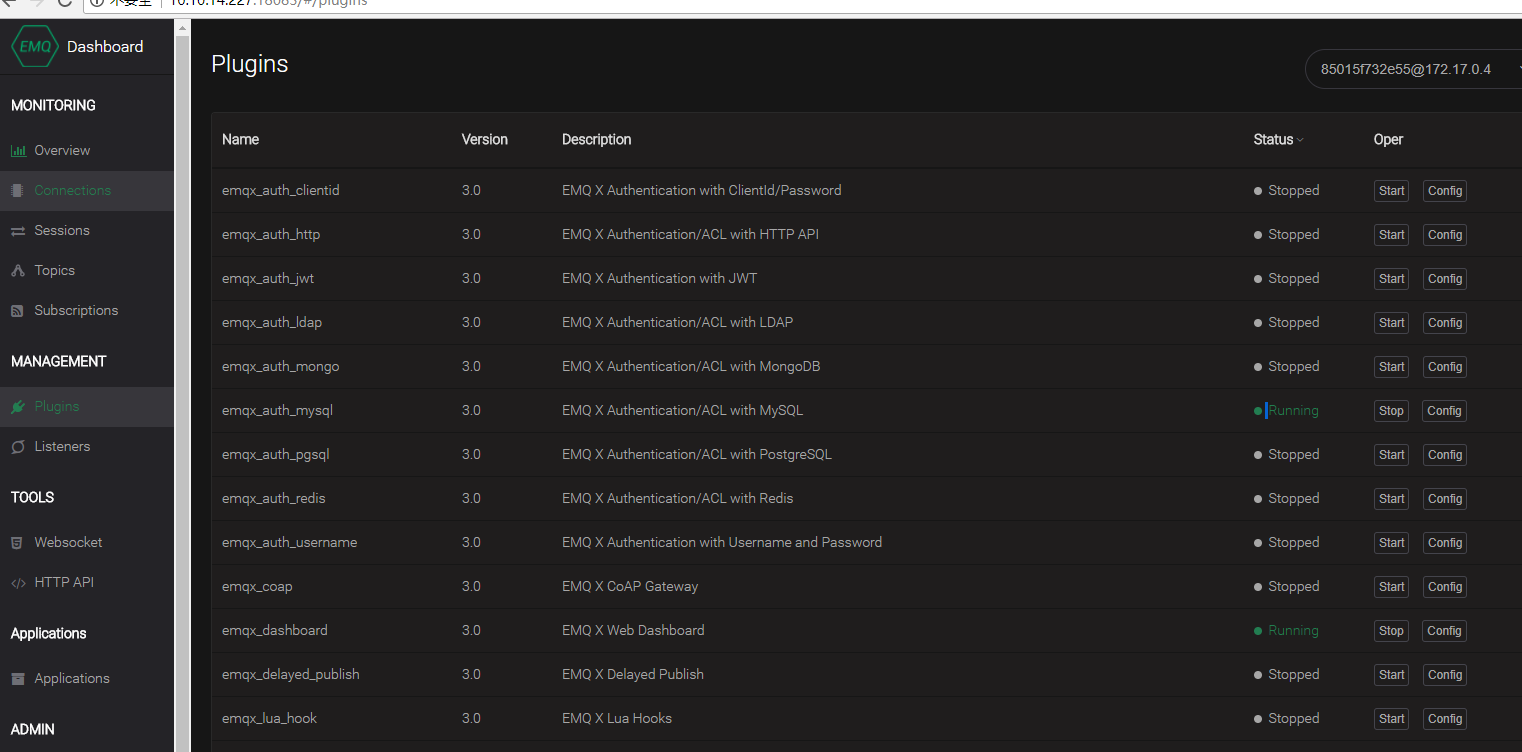Open the Status column filter arrow
The image size is (1522, 752).
1300,140
